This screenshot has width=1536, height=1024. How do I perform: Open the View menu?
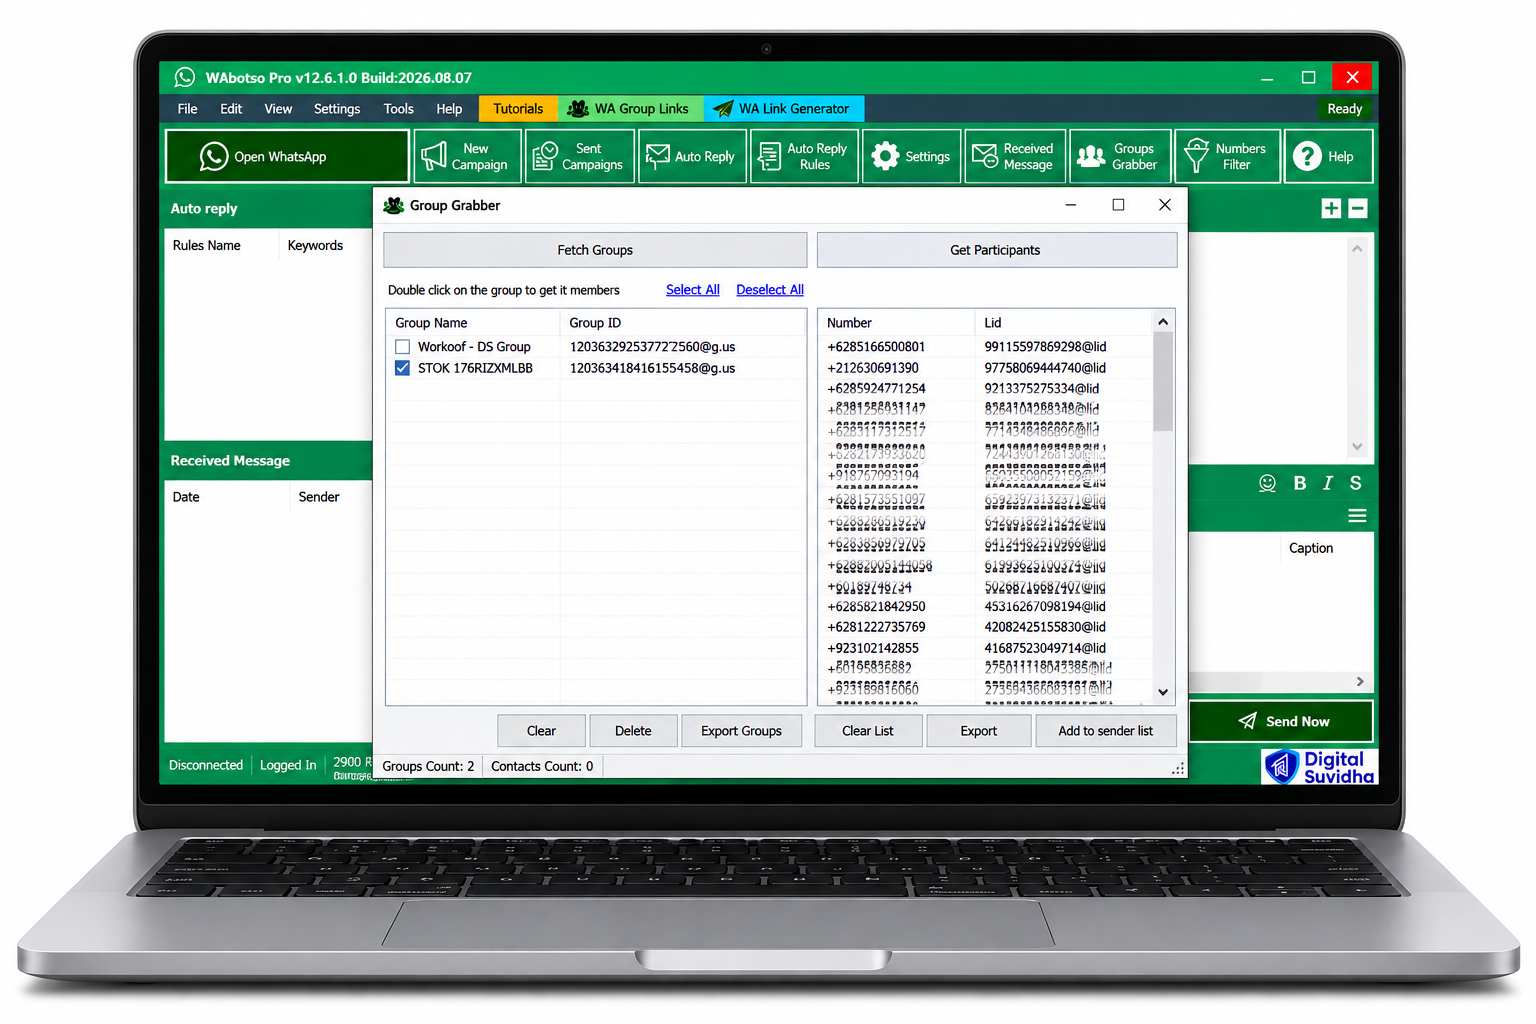coord(278,108)
